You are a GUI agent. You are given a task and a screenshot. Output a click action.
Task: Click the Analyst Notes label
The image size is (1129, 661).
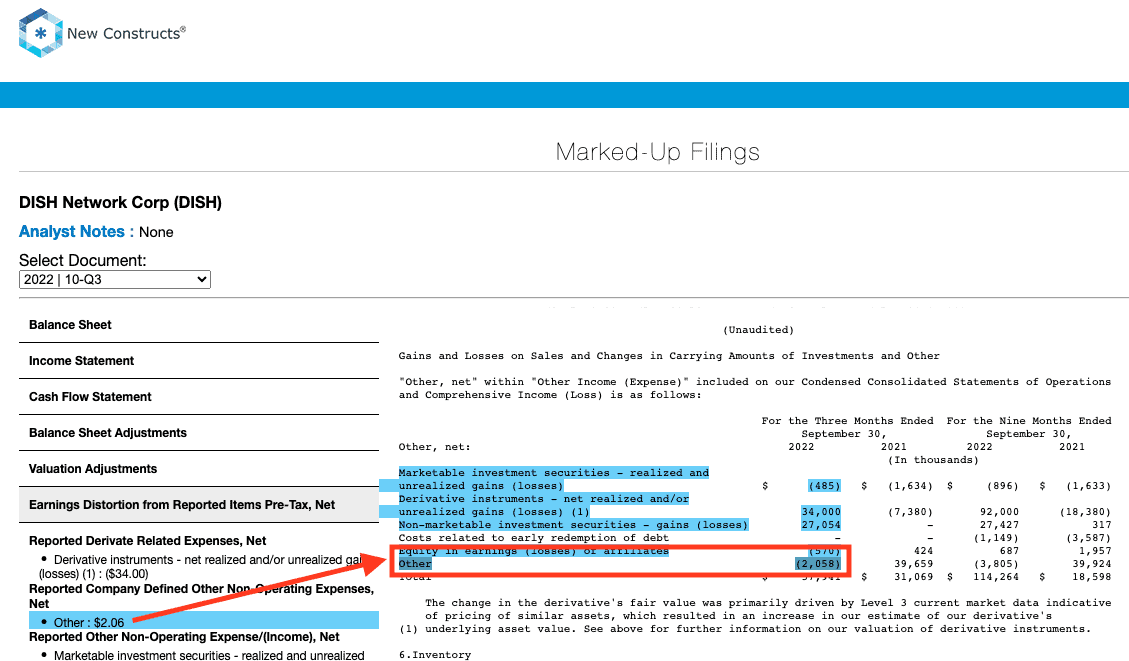(x=76, y=232)
